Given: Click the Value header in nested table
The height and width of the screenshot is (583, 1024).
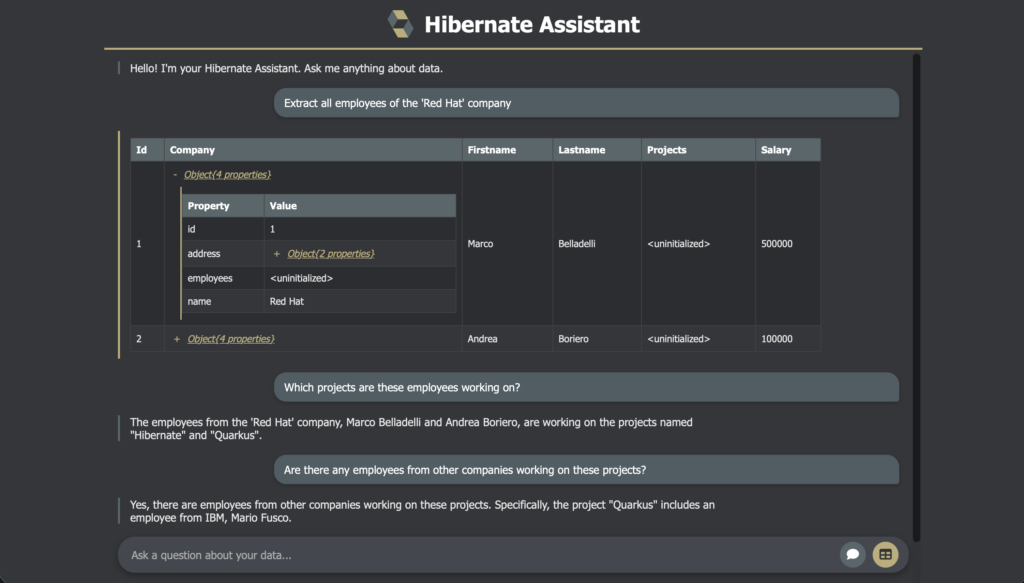Looking at the screenshot, I should 360,206.
